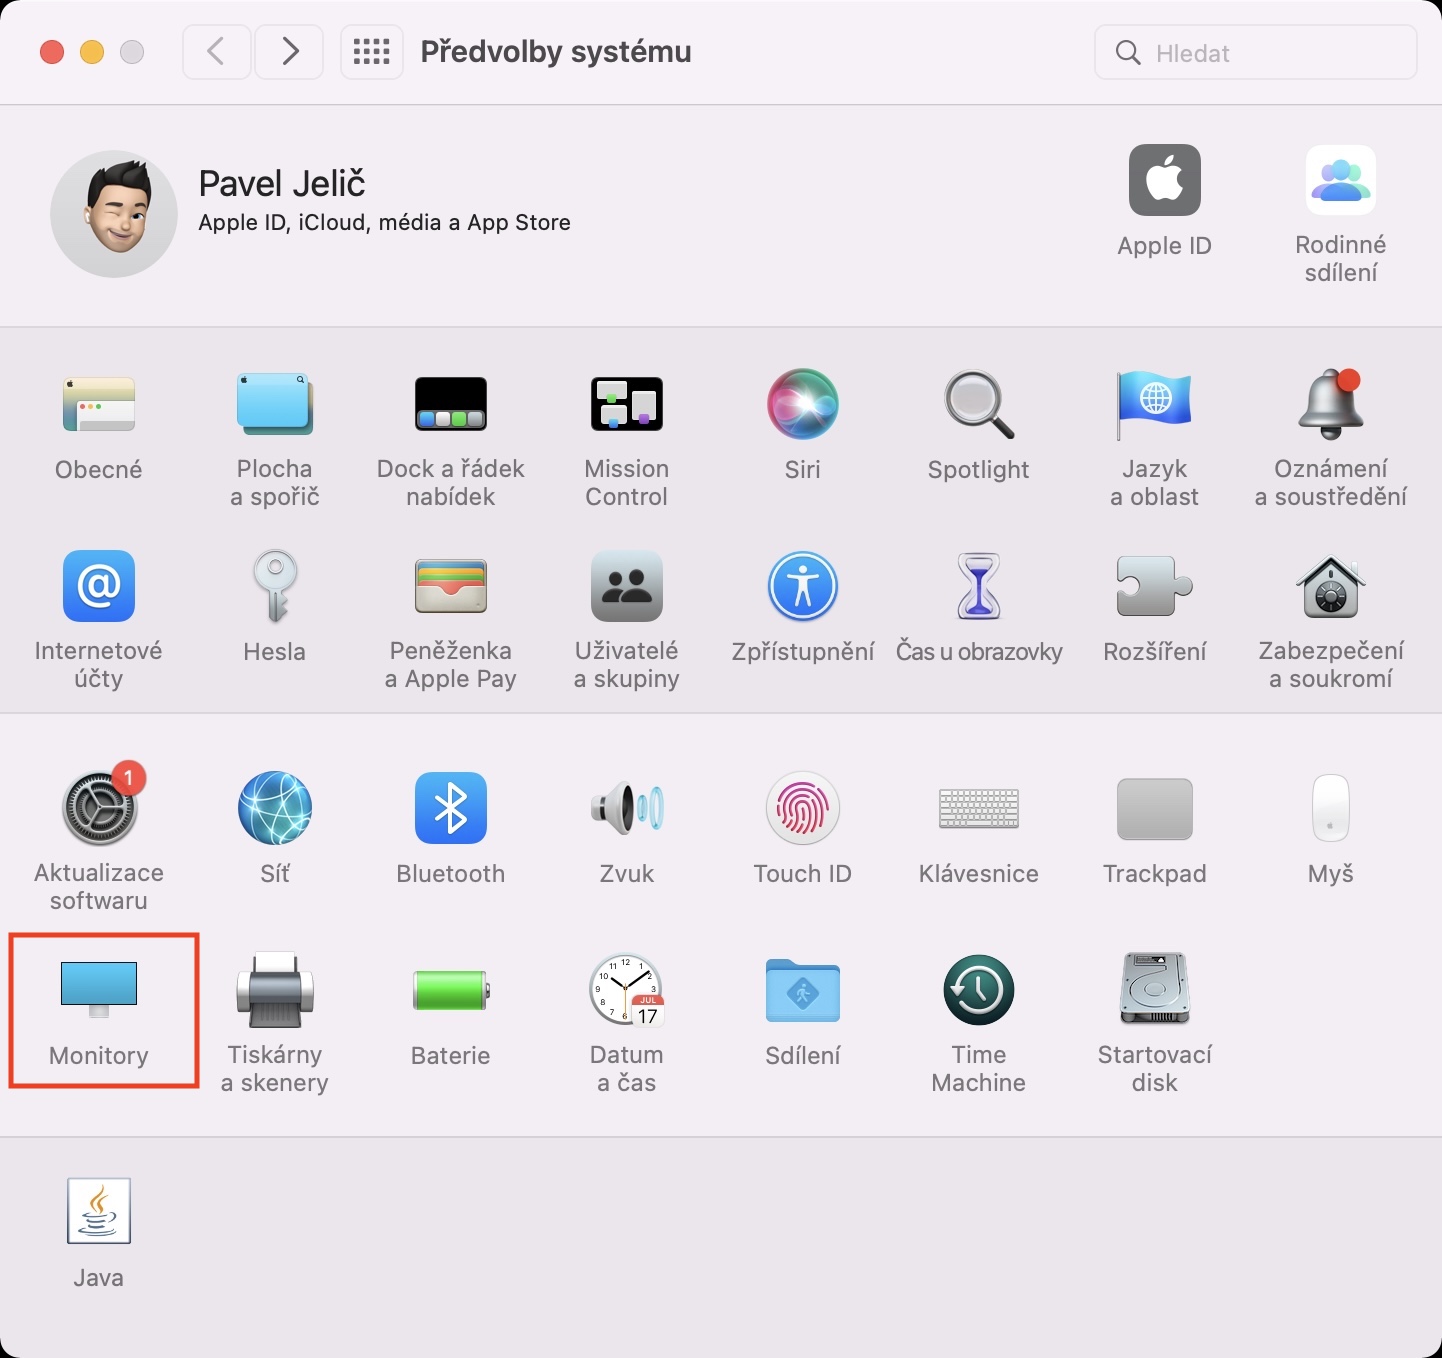Open Plocha a spořič settings
Image resolution: width=1442 pixels, height=1358 pixels.
coord(275,405)
